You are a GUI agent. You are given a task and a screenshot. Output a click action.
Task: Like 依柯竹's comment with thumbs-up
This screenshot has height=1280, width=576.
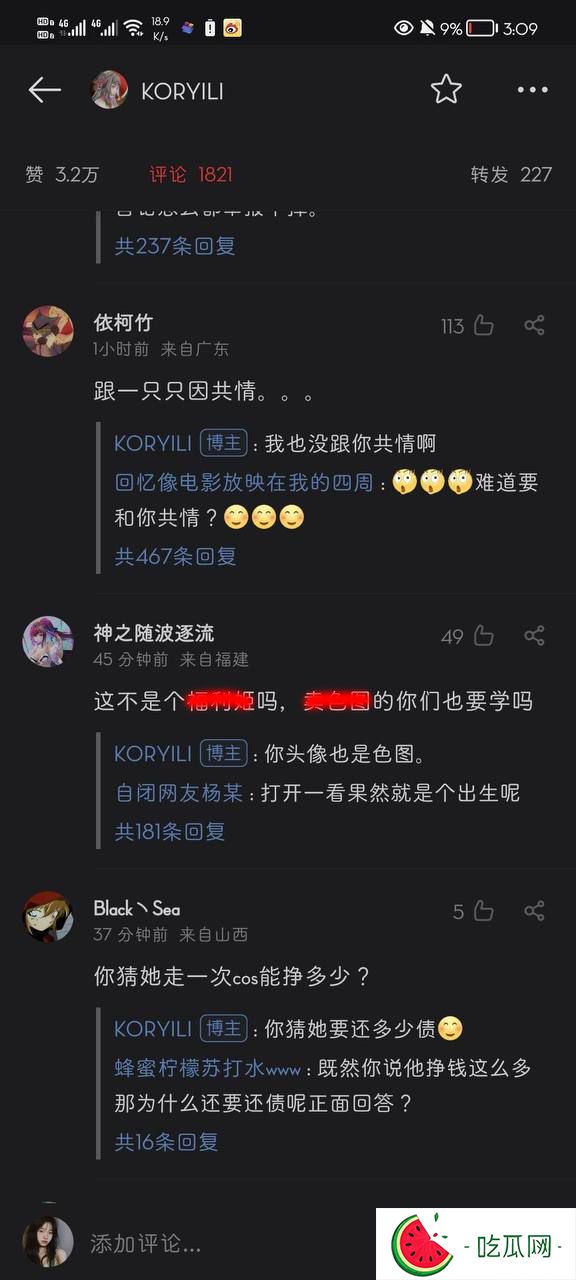point(484,325)
